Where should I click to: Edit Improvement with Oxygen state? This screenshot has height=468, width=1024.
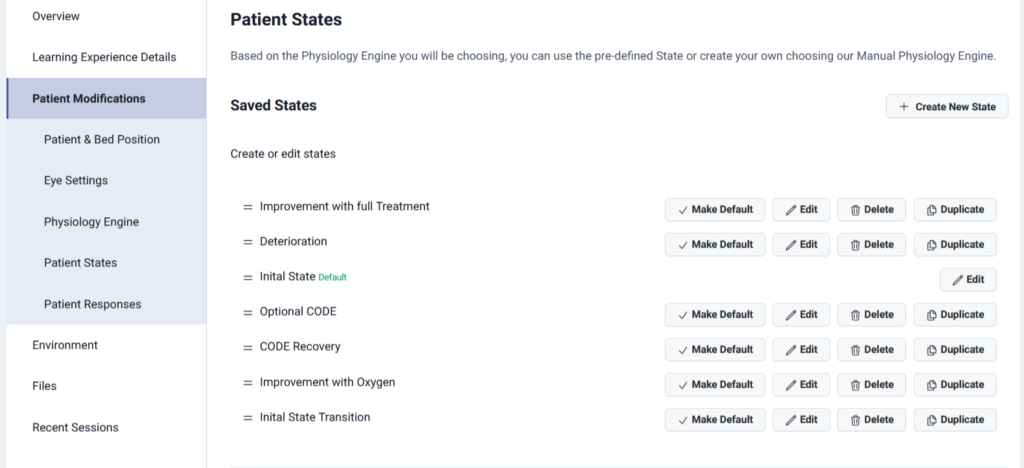tap(801, 385)
